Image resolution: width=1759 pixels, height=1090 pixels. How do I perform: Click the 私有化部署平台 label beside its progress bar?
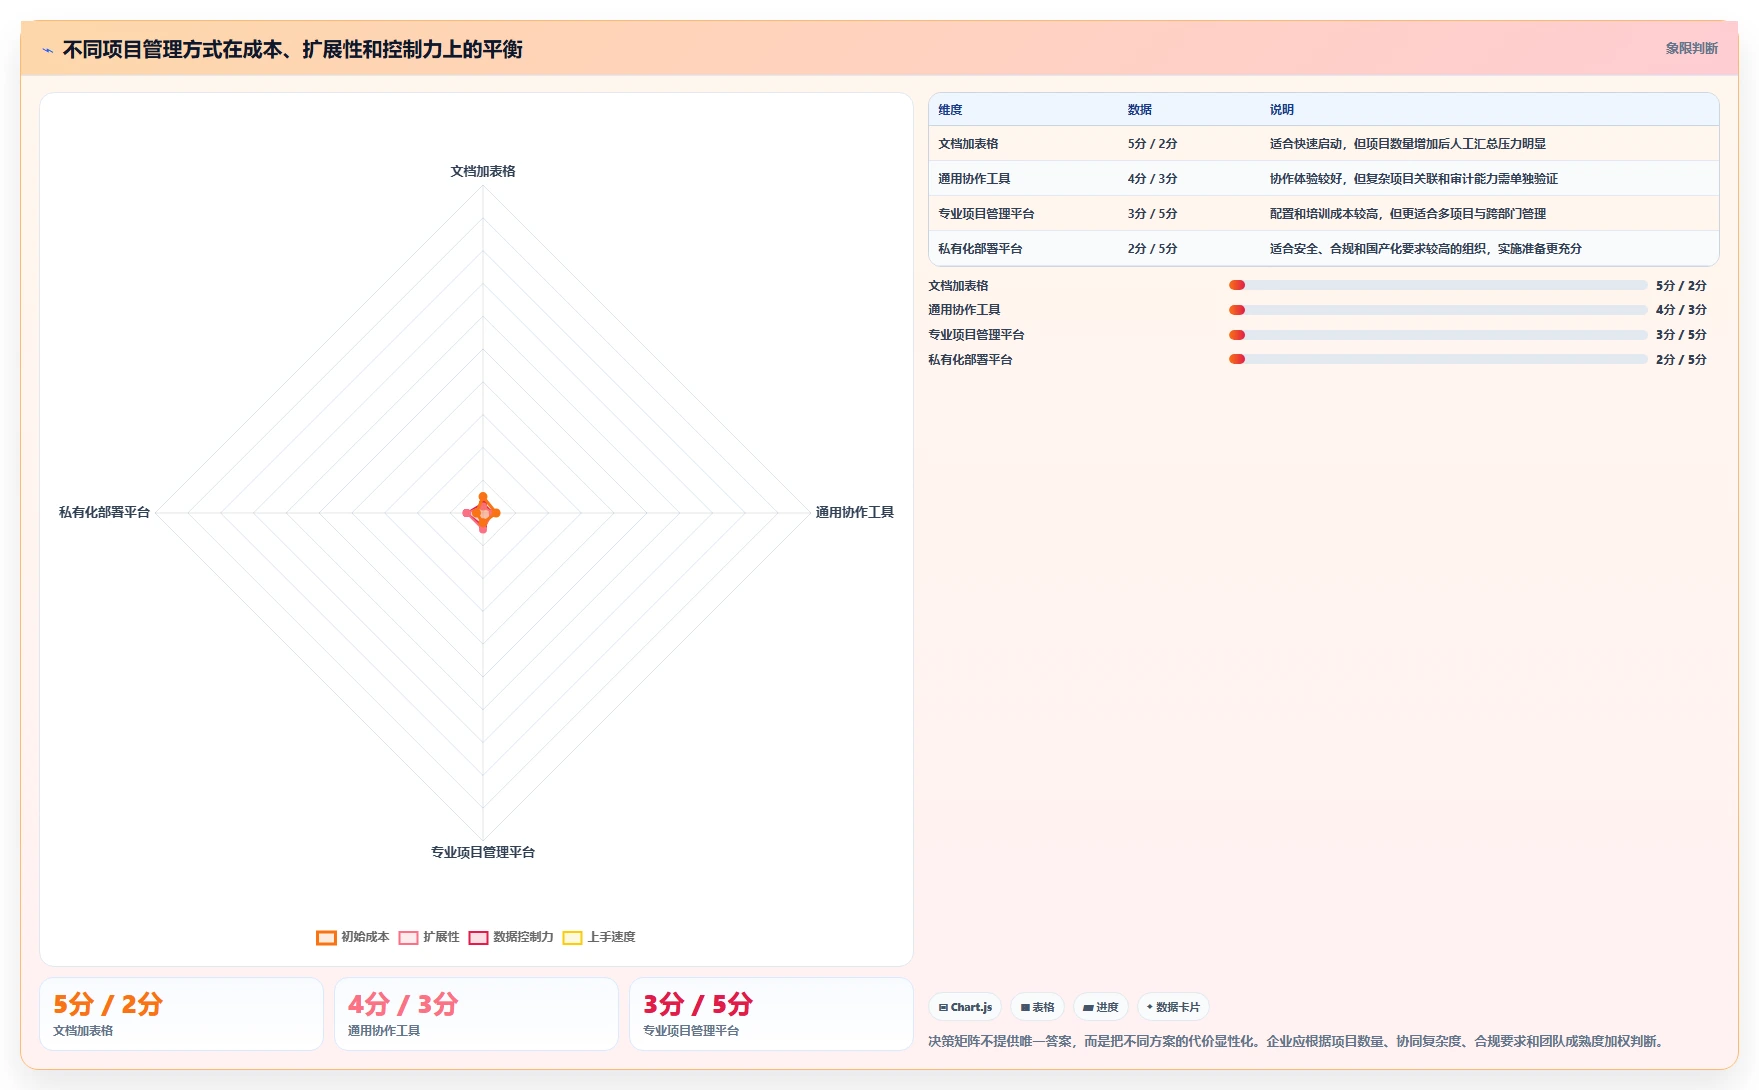coord(970,360)
